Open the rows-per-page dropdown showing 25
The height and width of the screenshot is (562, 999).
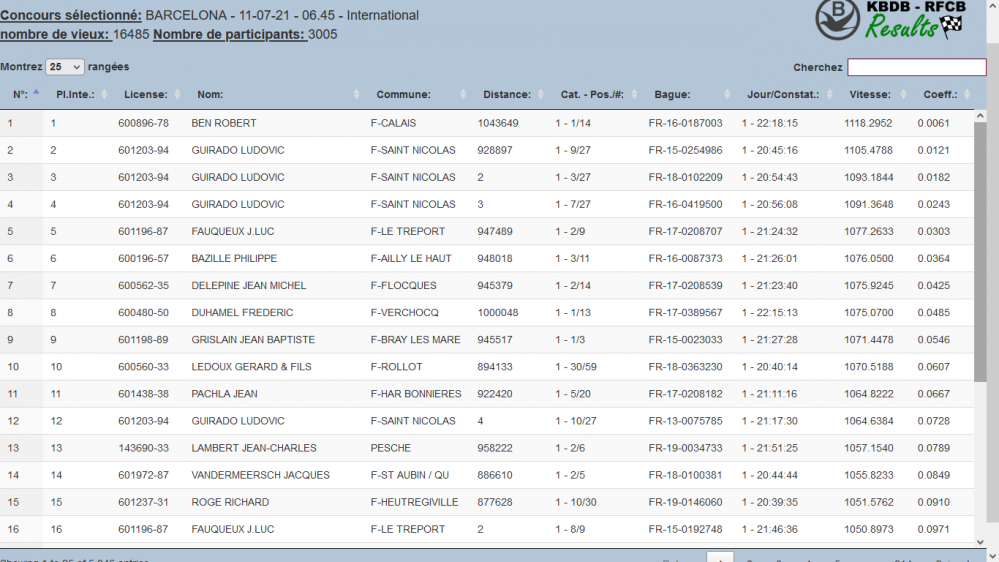65,67
